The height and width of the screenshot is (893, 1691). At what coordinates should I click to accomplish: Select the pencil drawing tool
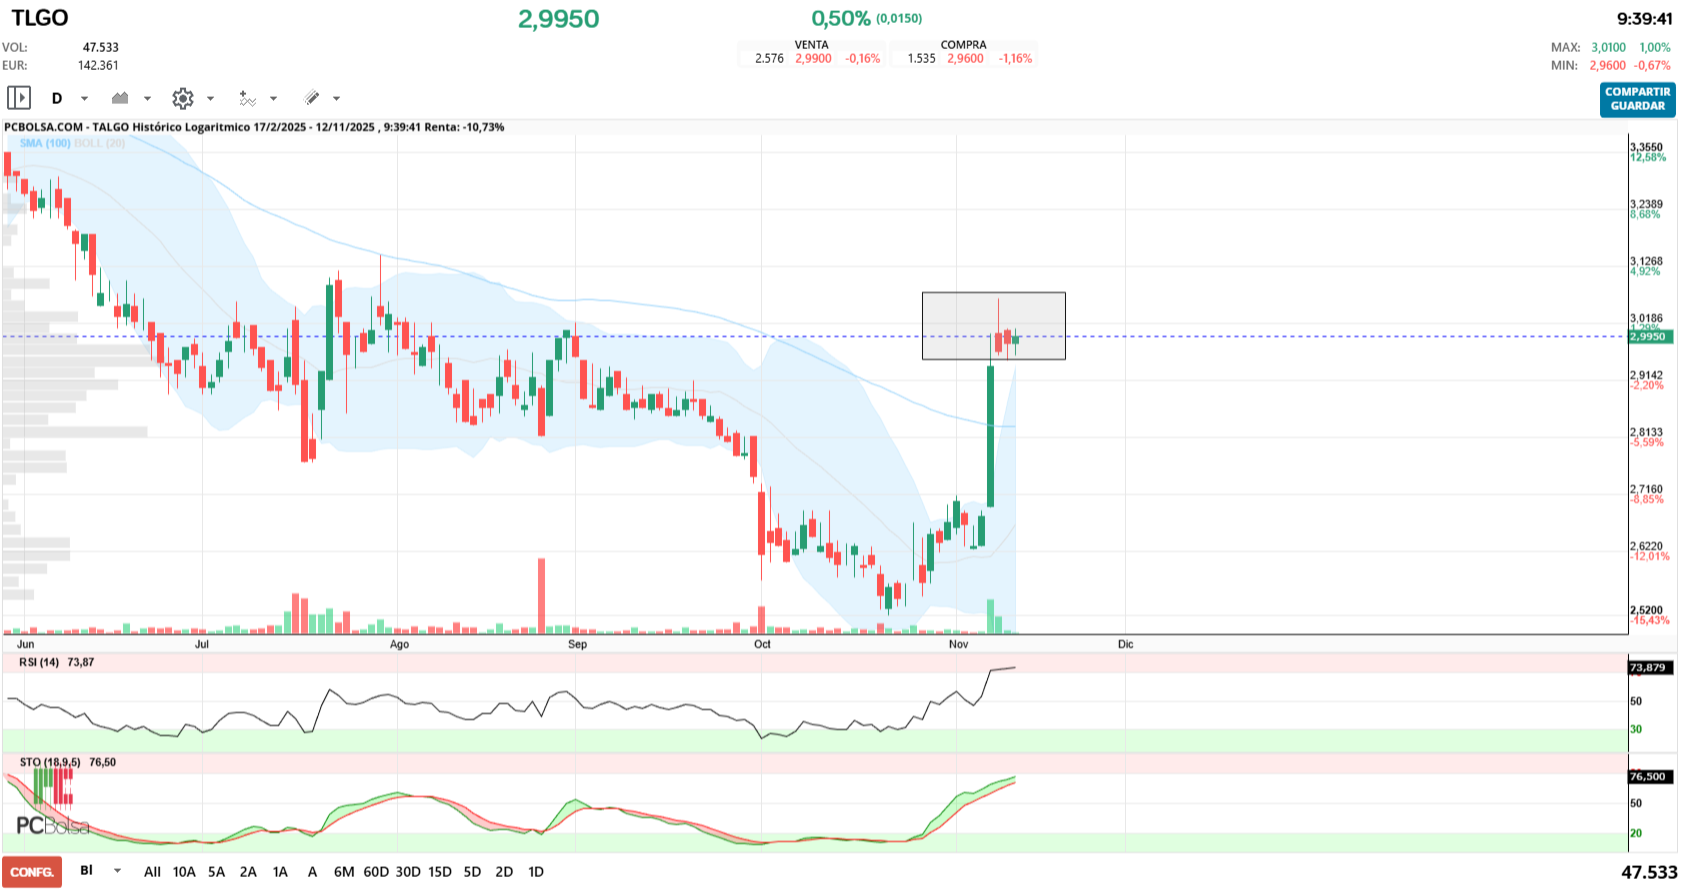312,98
